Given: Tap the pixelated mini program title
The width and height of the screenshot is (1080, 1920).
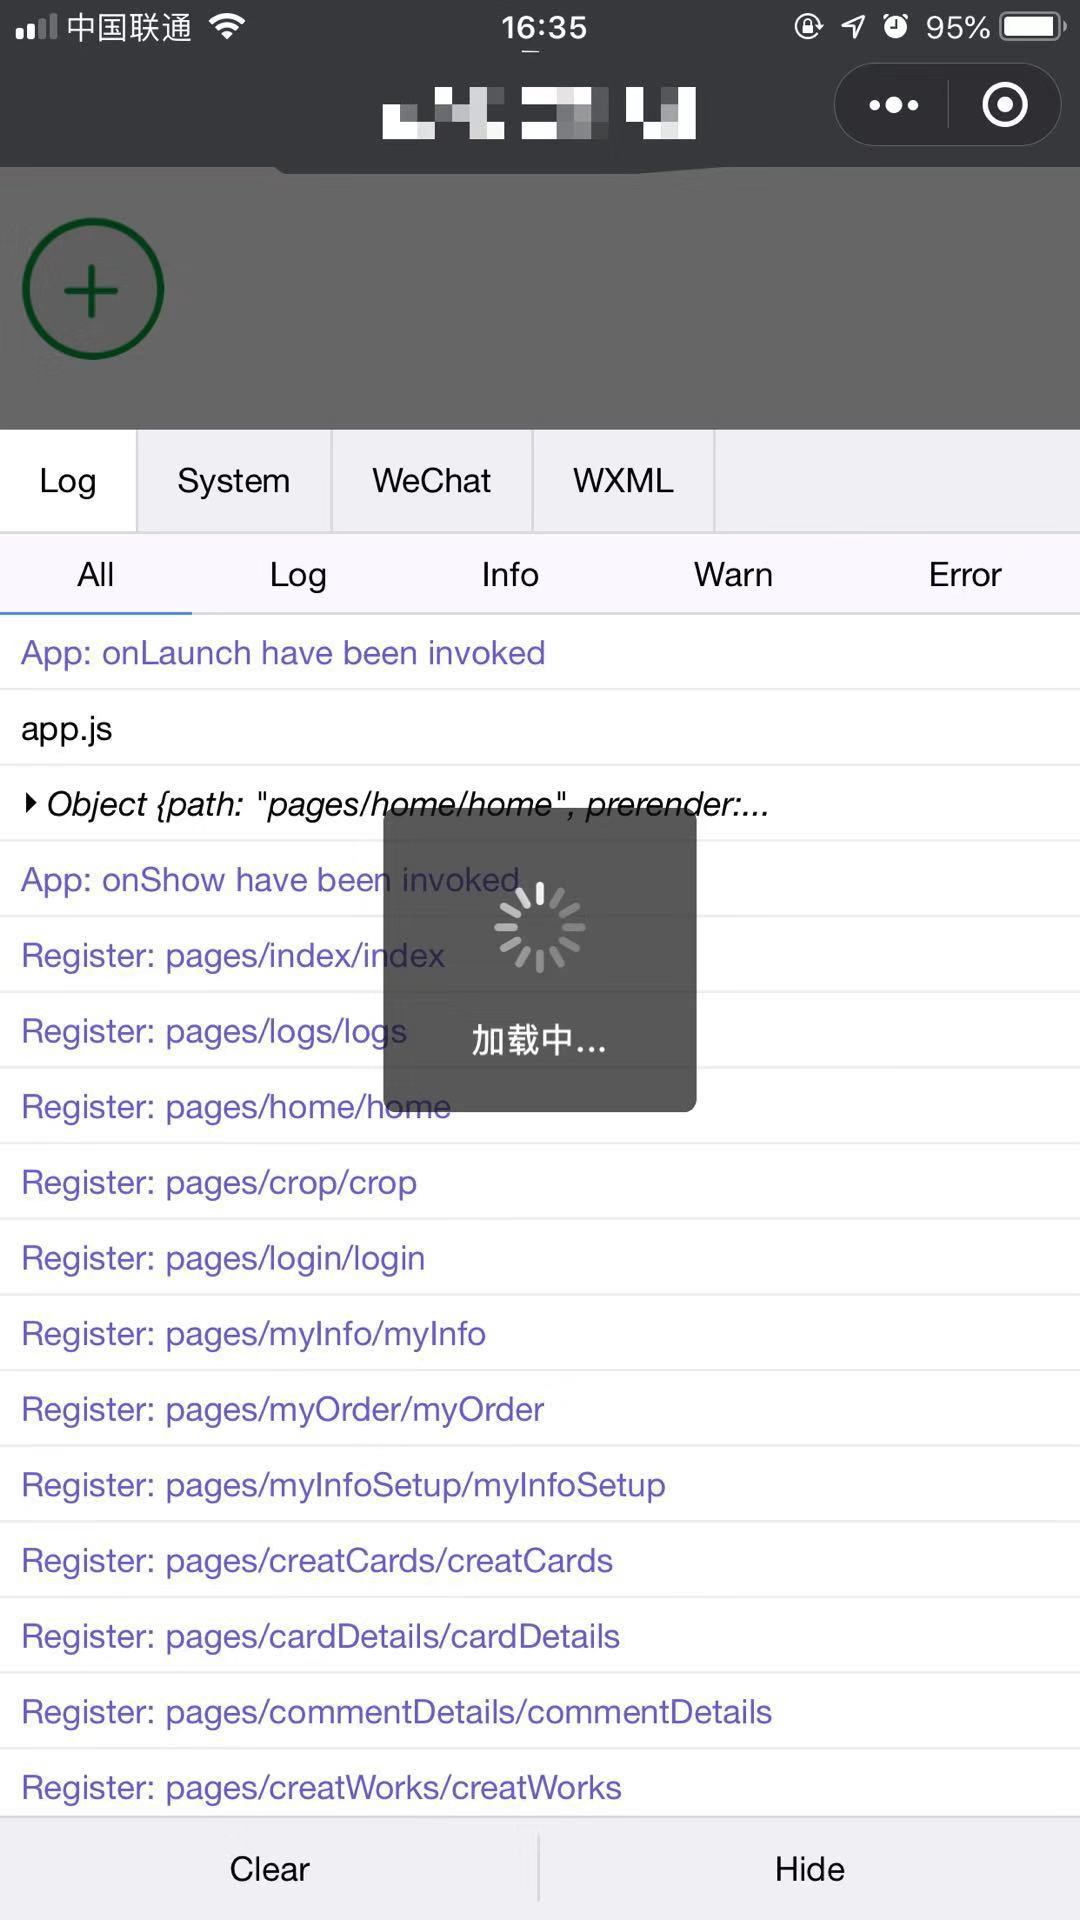Looking at the screenshot, I should coord(539,112).
